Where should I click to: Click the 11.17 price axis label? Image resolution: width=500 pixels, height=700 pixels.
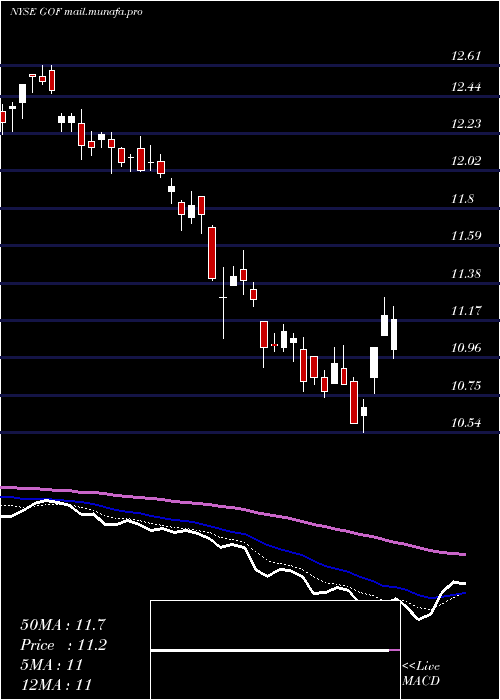point(466,311)
